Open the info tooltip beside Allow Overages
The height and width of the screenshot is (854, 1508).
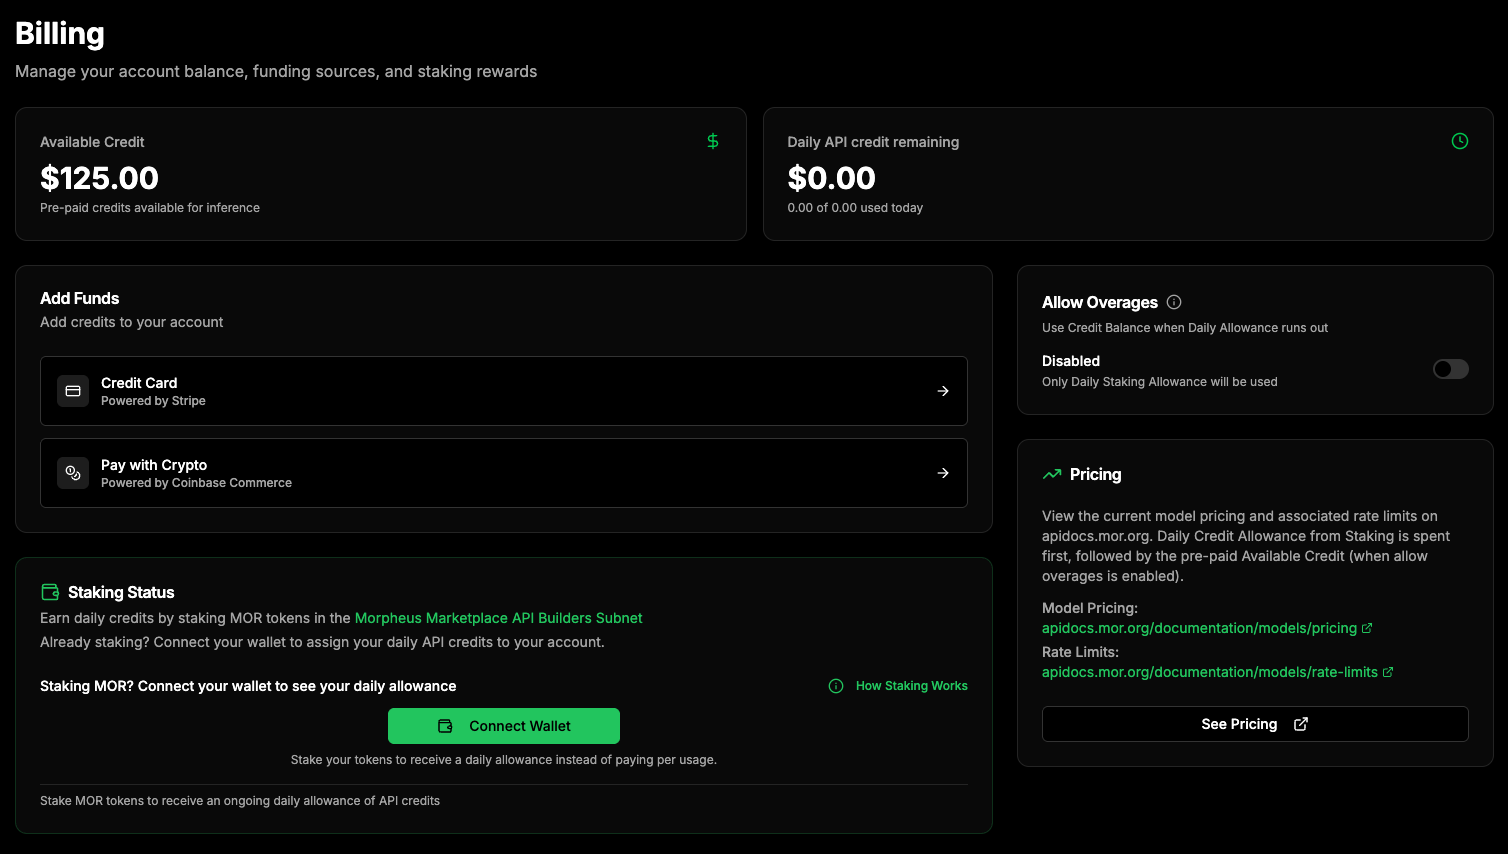1174,301
